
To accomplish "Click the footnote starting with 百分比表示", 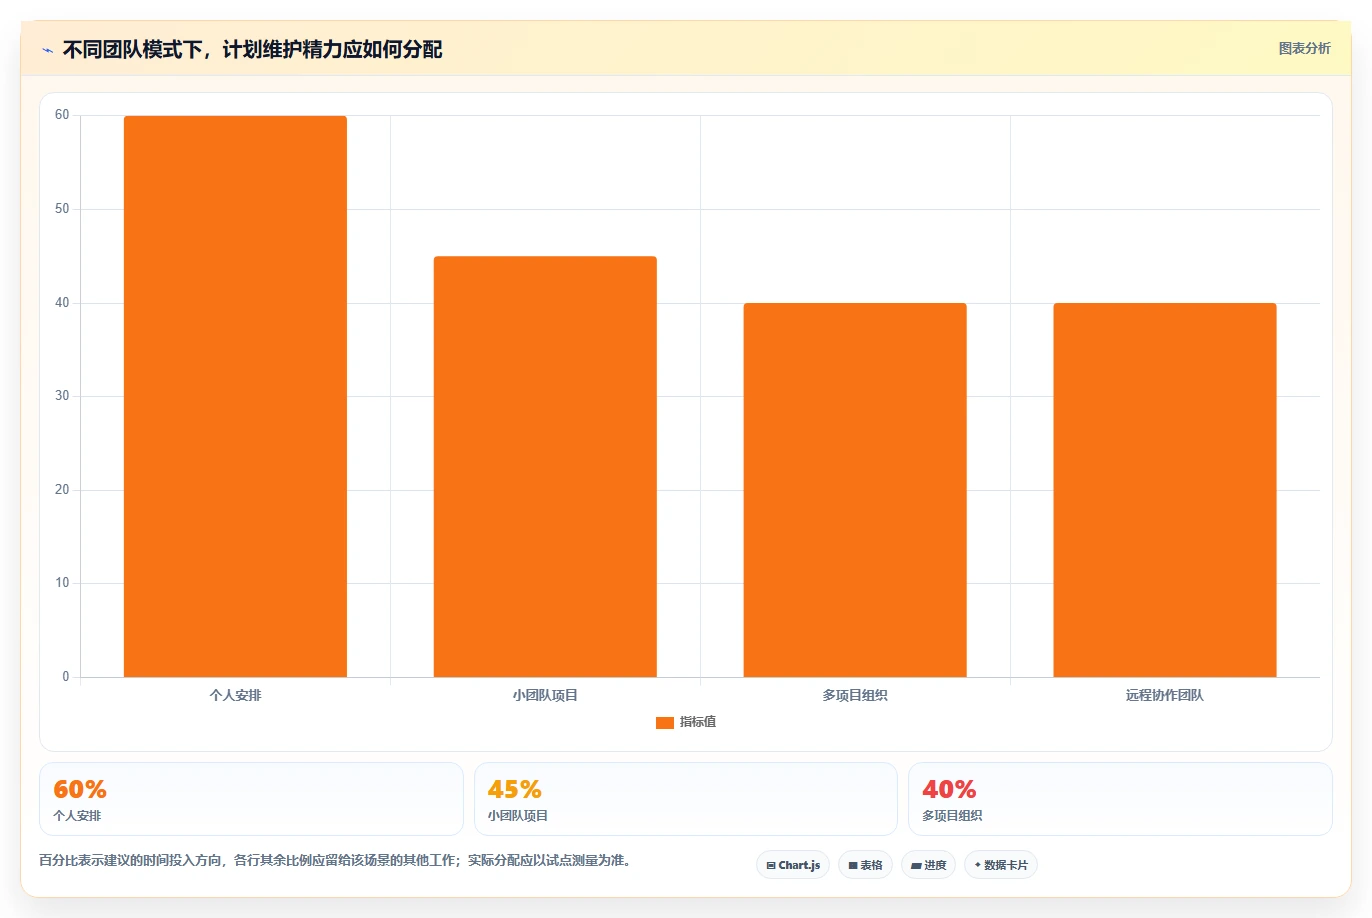I will [x=335, y=860].
